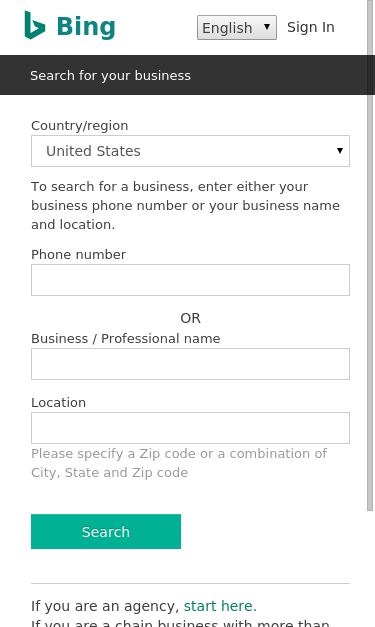
Task: Click the Bing wordmark text
Action: 86,27
